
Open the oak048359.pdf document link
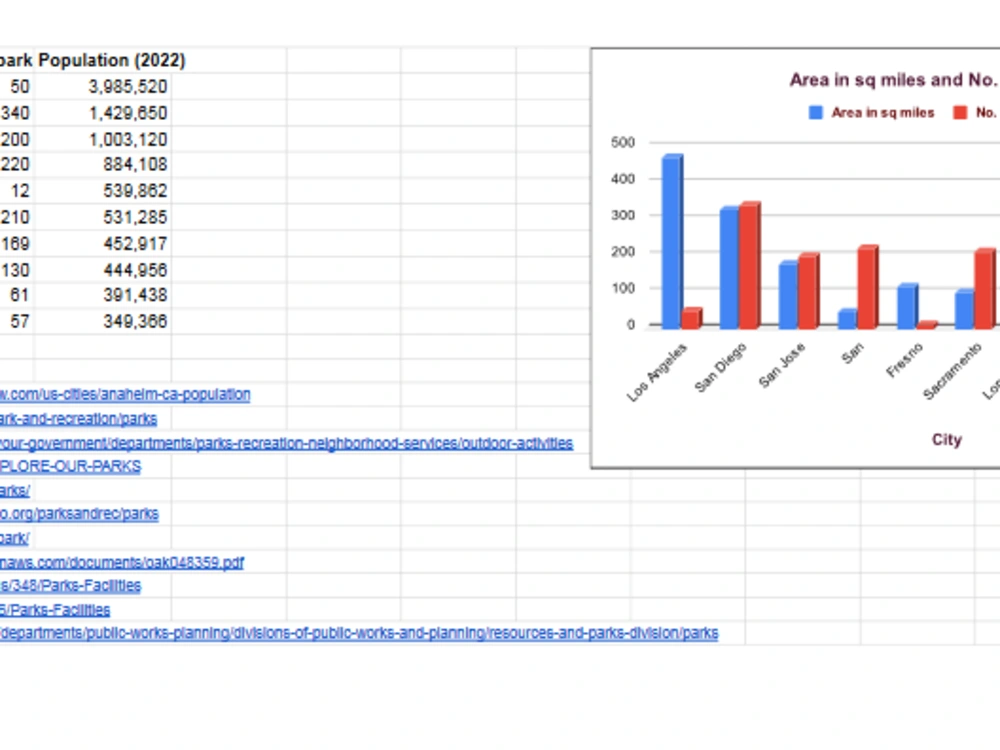[122, 562]
